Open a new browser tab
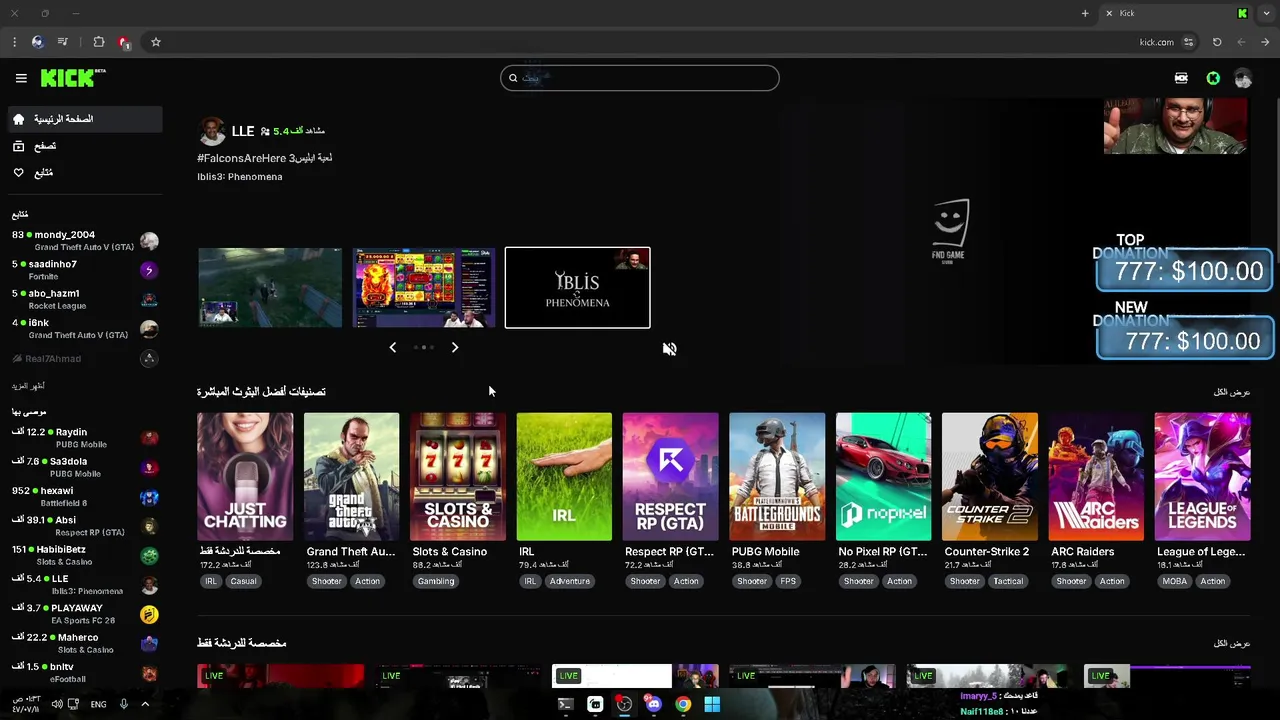Screen dimensions: 1280x720 coord(1085,13)
